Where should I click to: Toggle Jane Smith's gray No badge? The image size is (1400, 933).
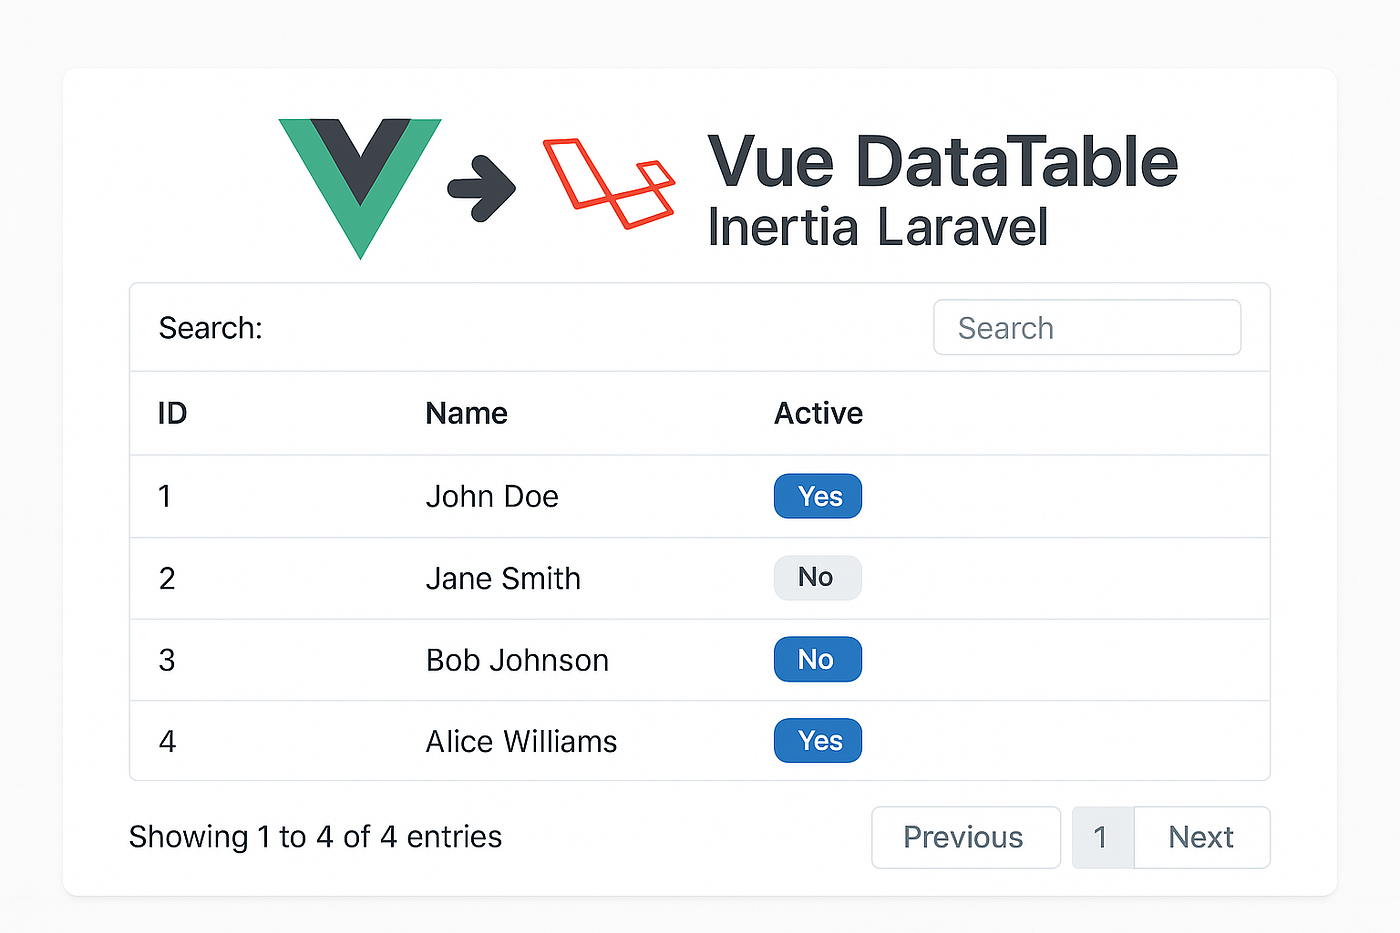pyautogui.click(x=818, y=577)
